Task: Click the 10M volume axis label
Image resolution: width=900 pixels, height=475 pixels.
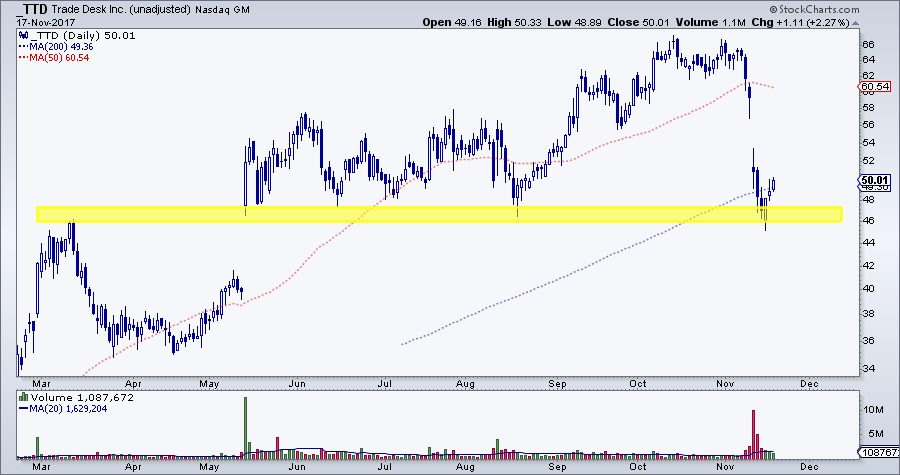Action: pos(873,410)
